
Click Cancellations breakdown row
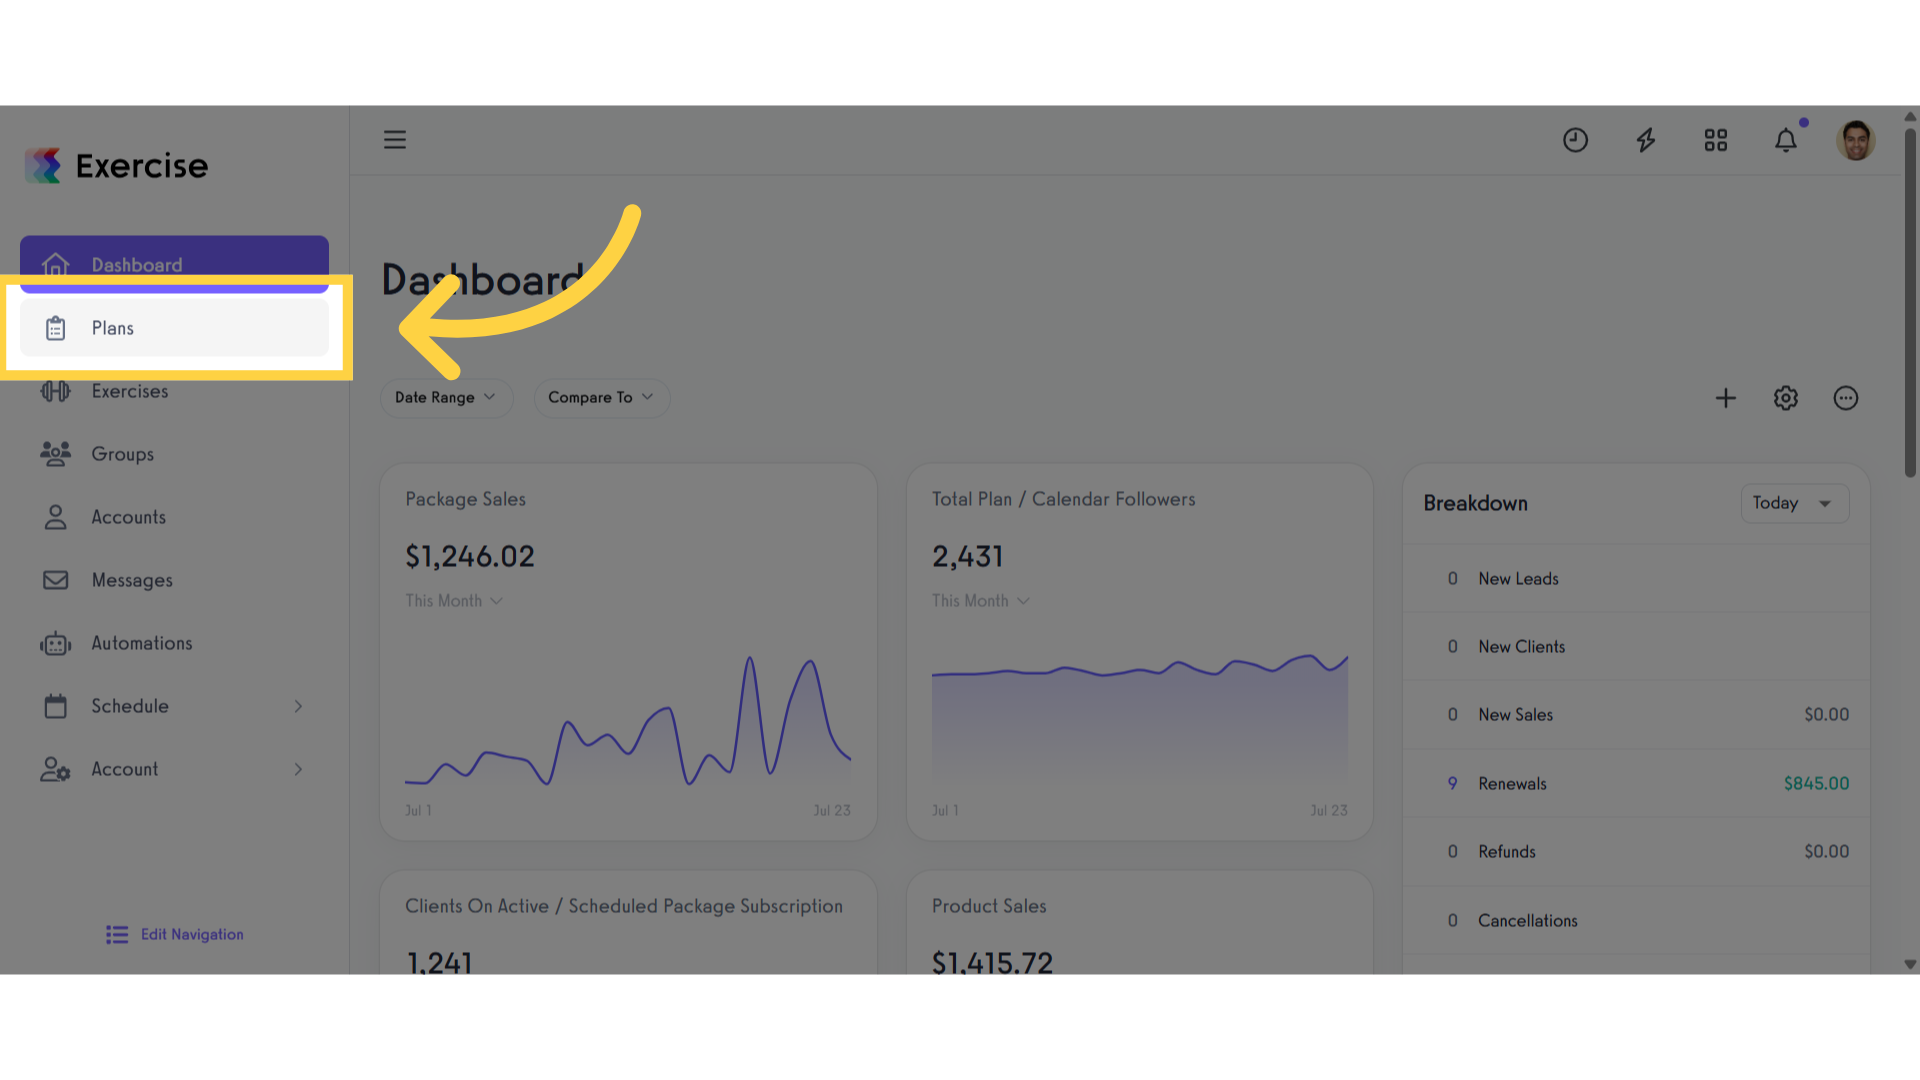click(x=1636, y=921)
